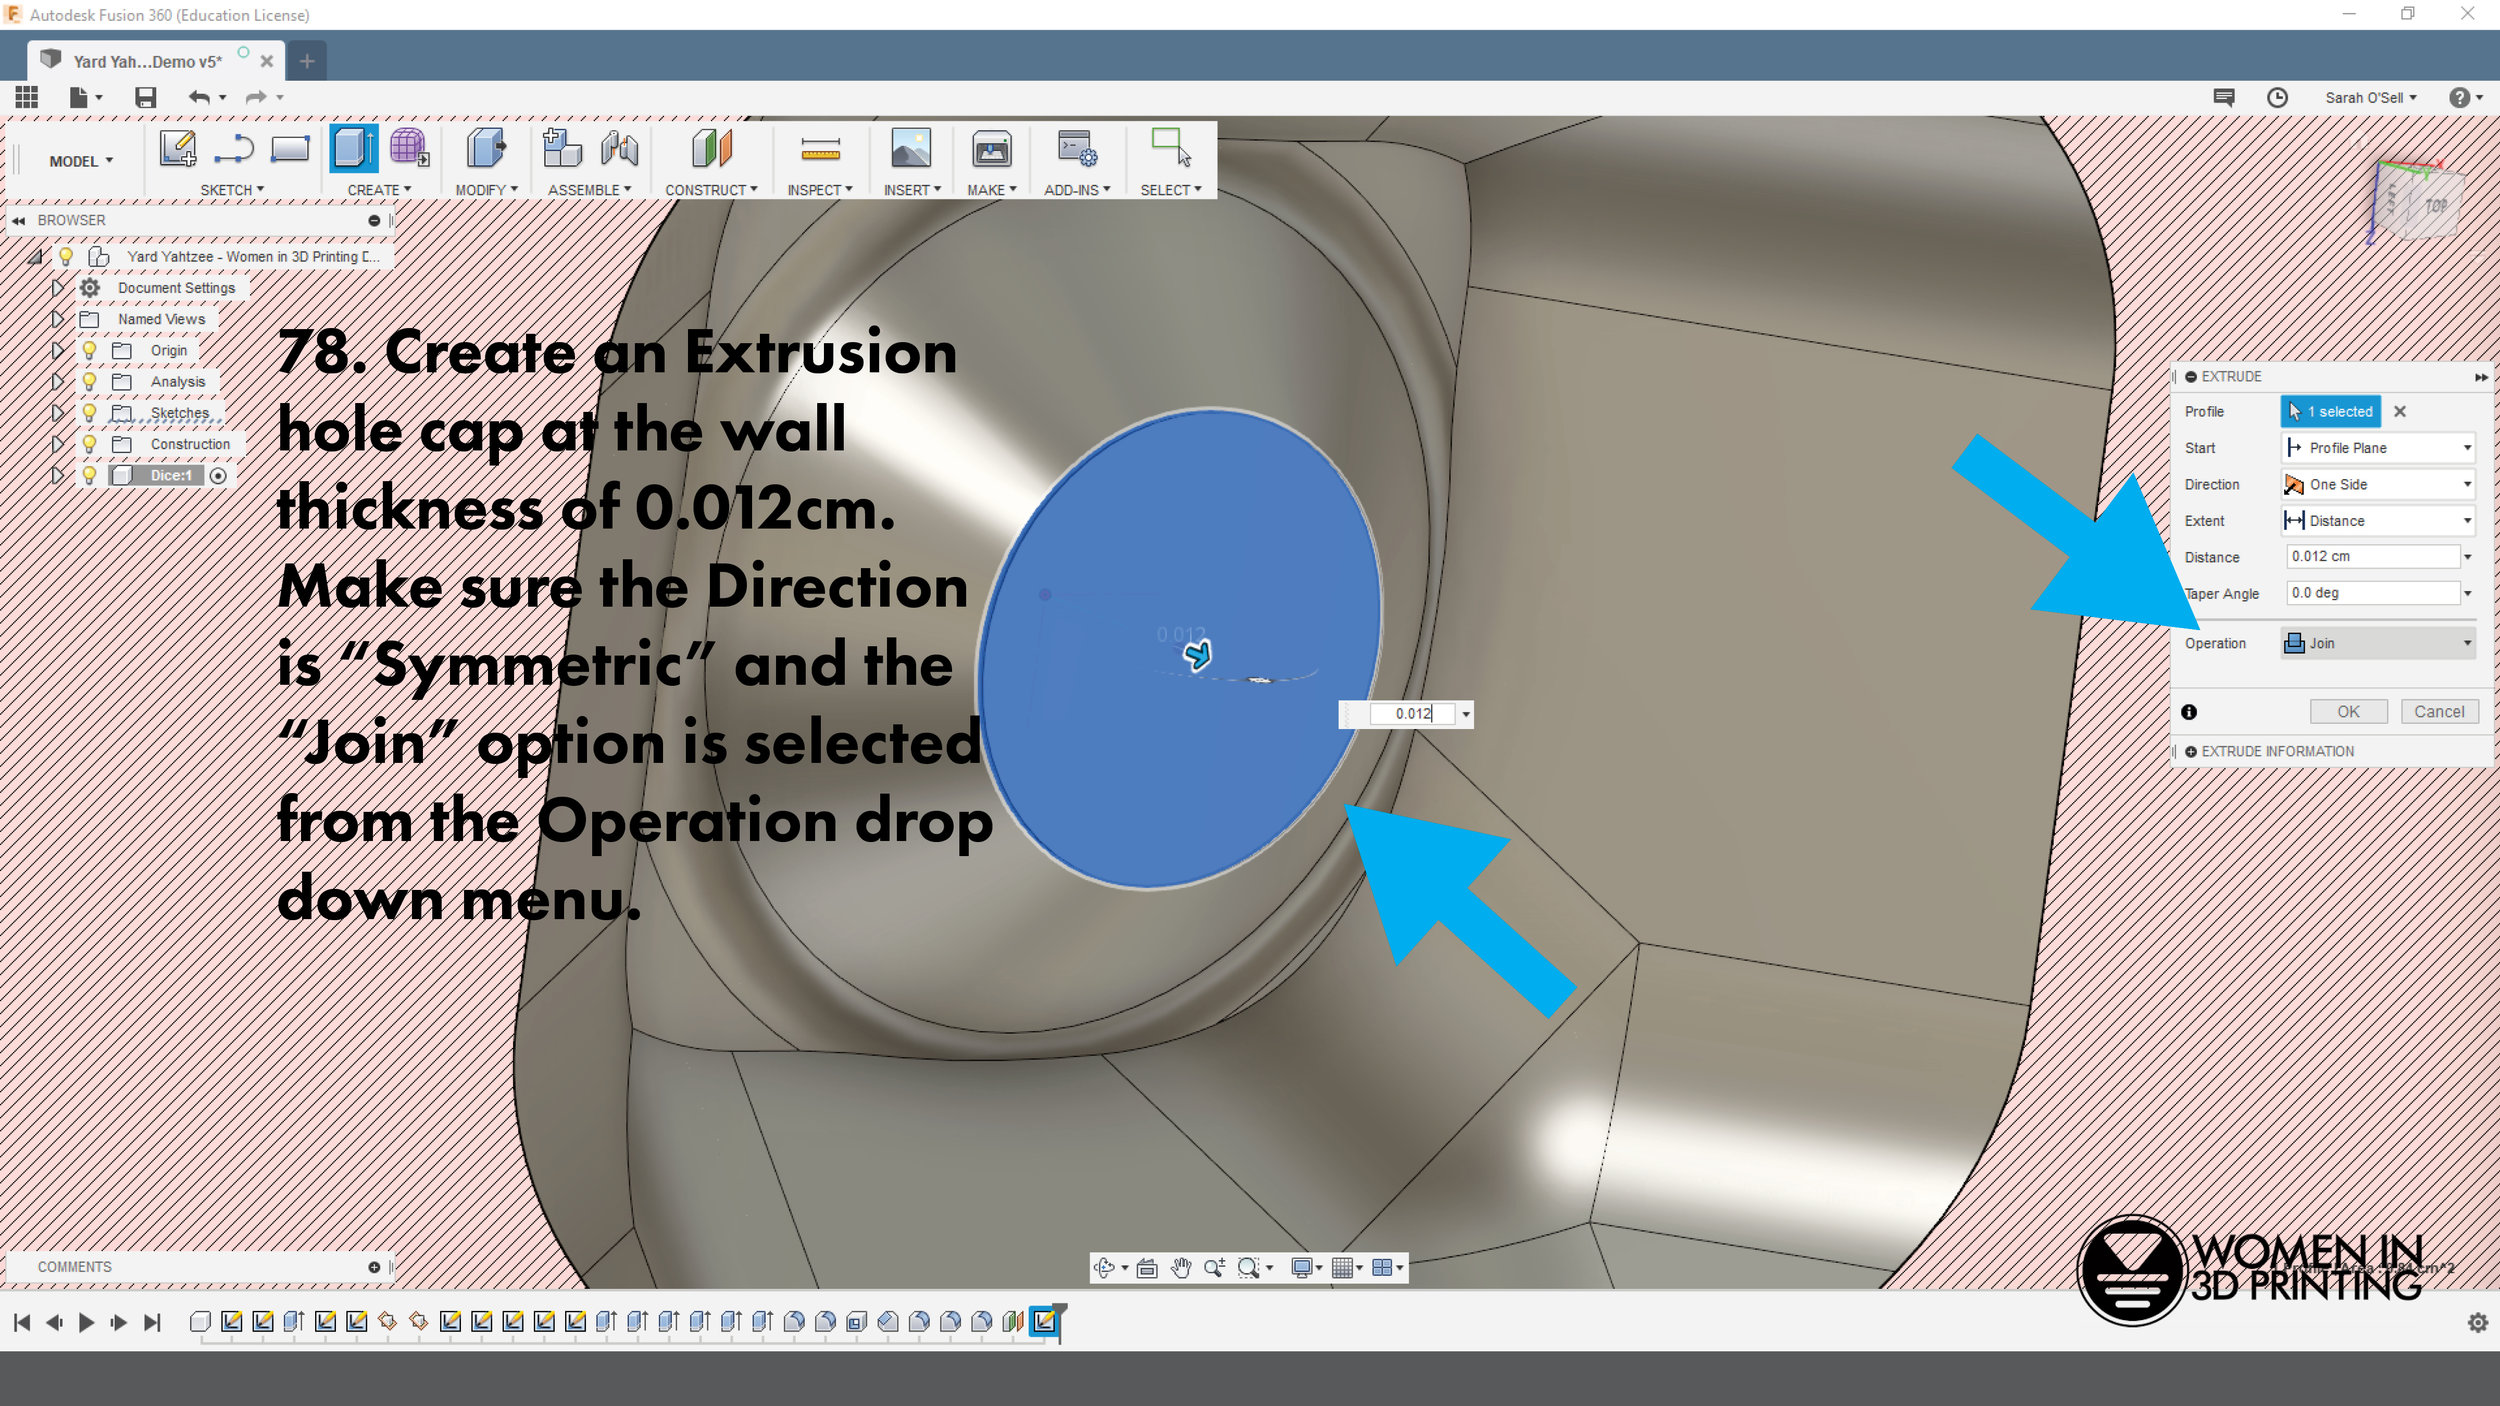Open the Operation Join dropdown
This screenshot has height=1406, width=2500.
pyautogui.click(x=2378, y=643)
